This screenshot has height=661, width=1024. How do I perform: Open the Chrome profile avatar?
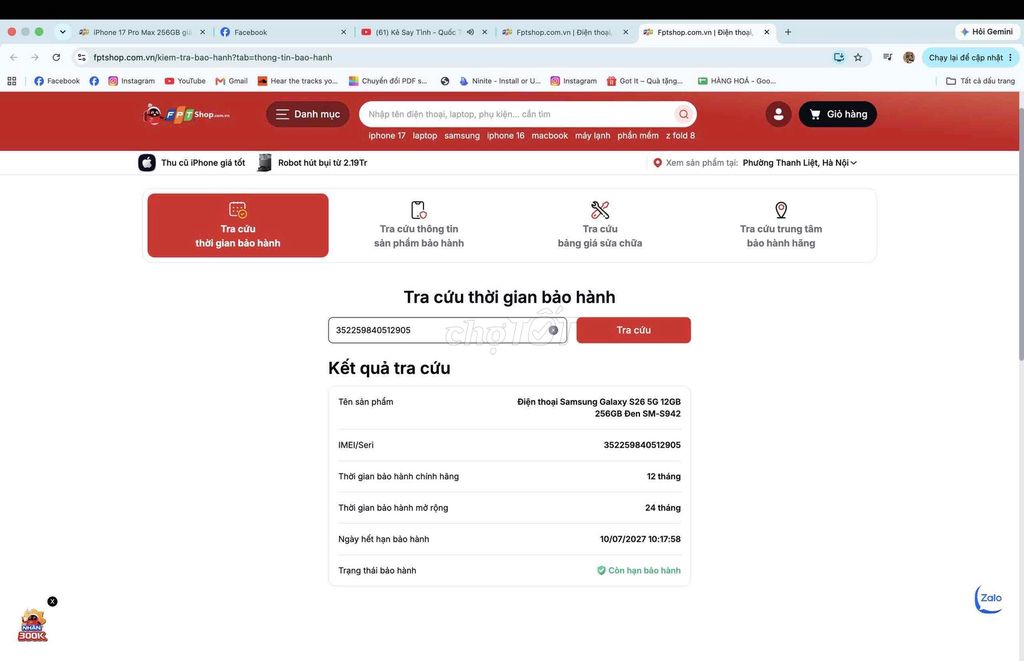tap(908, 57)
